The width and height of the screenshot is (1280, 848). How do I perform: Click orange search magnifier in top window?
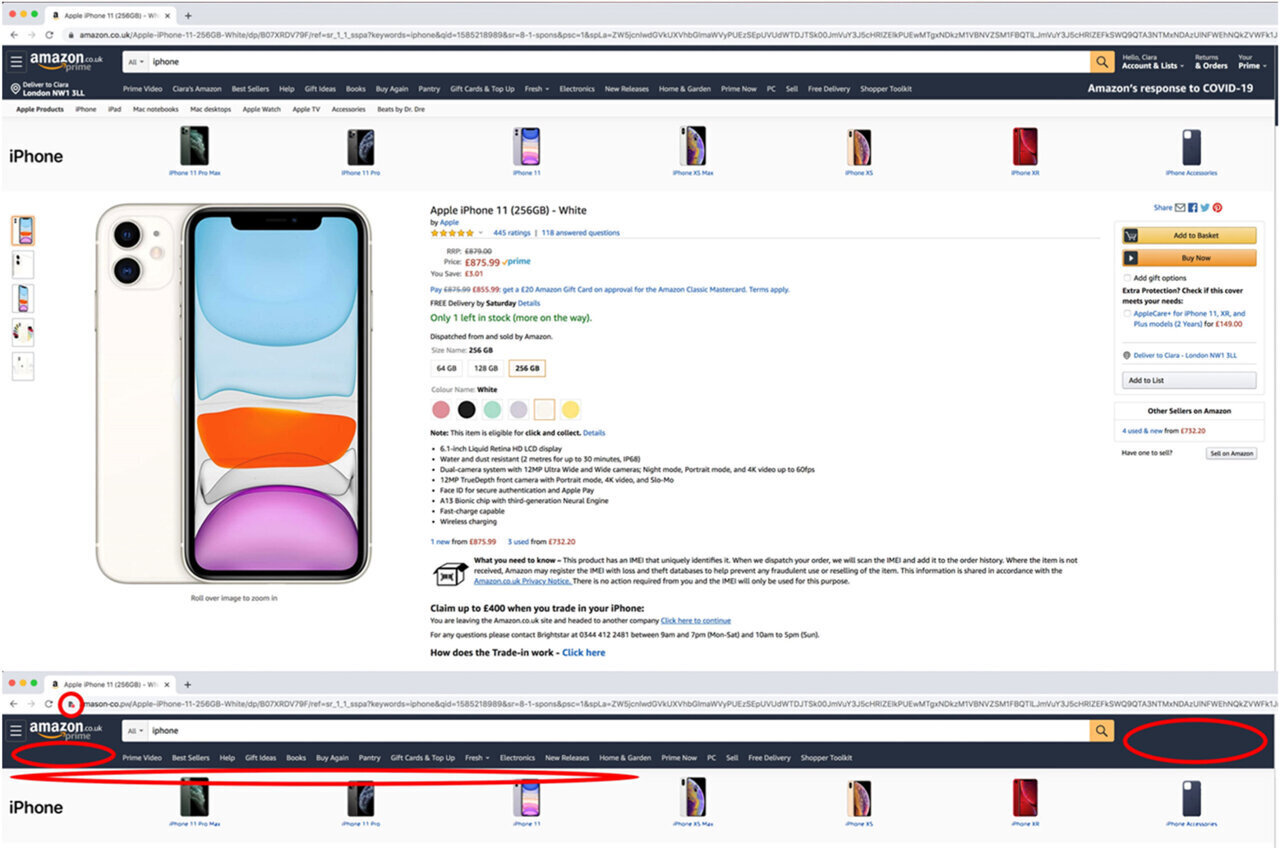click(1102, 62)
